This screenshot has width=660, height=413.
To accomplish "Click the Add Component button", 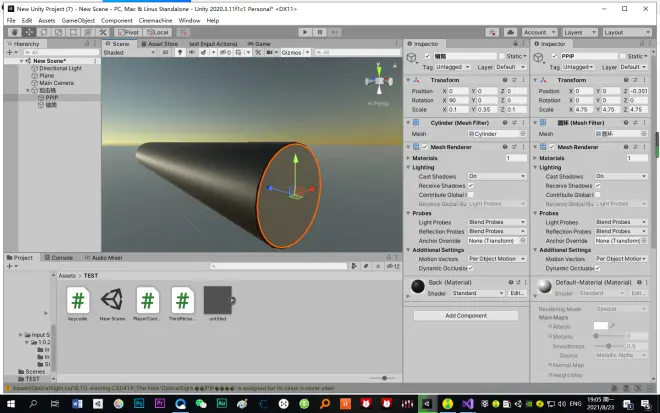I will [464, 315].
